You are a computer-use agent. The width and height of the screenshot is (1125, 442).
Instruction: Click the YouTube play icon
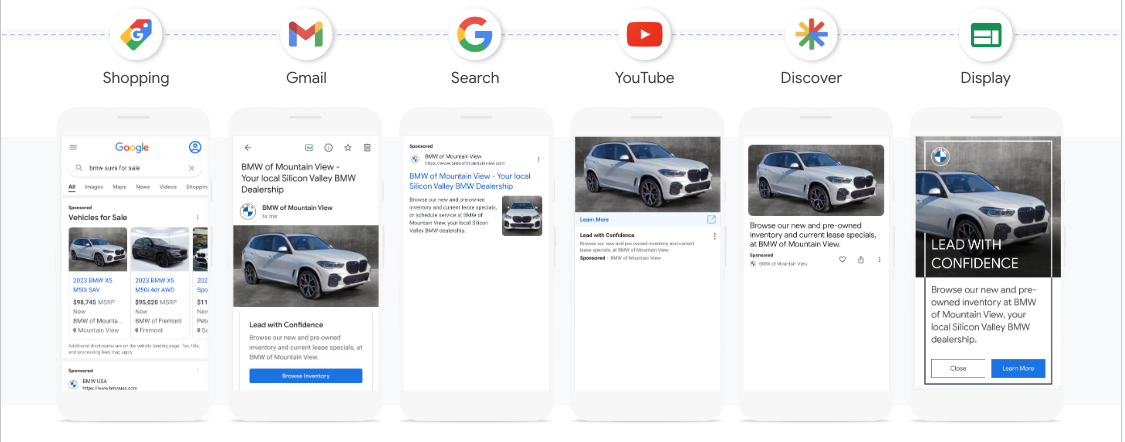(644, 34)
